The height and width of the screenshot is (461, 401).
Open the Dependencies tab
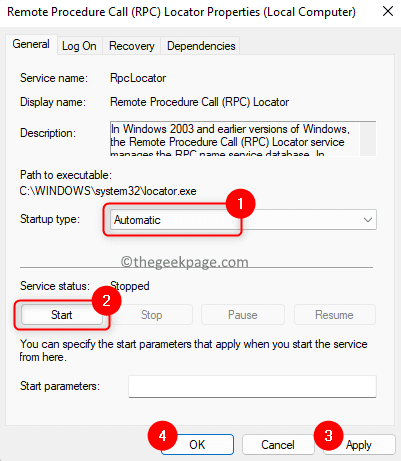pyautogui.click(x=201, y=46)
